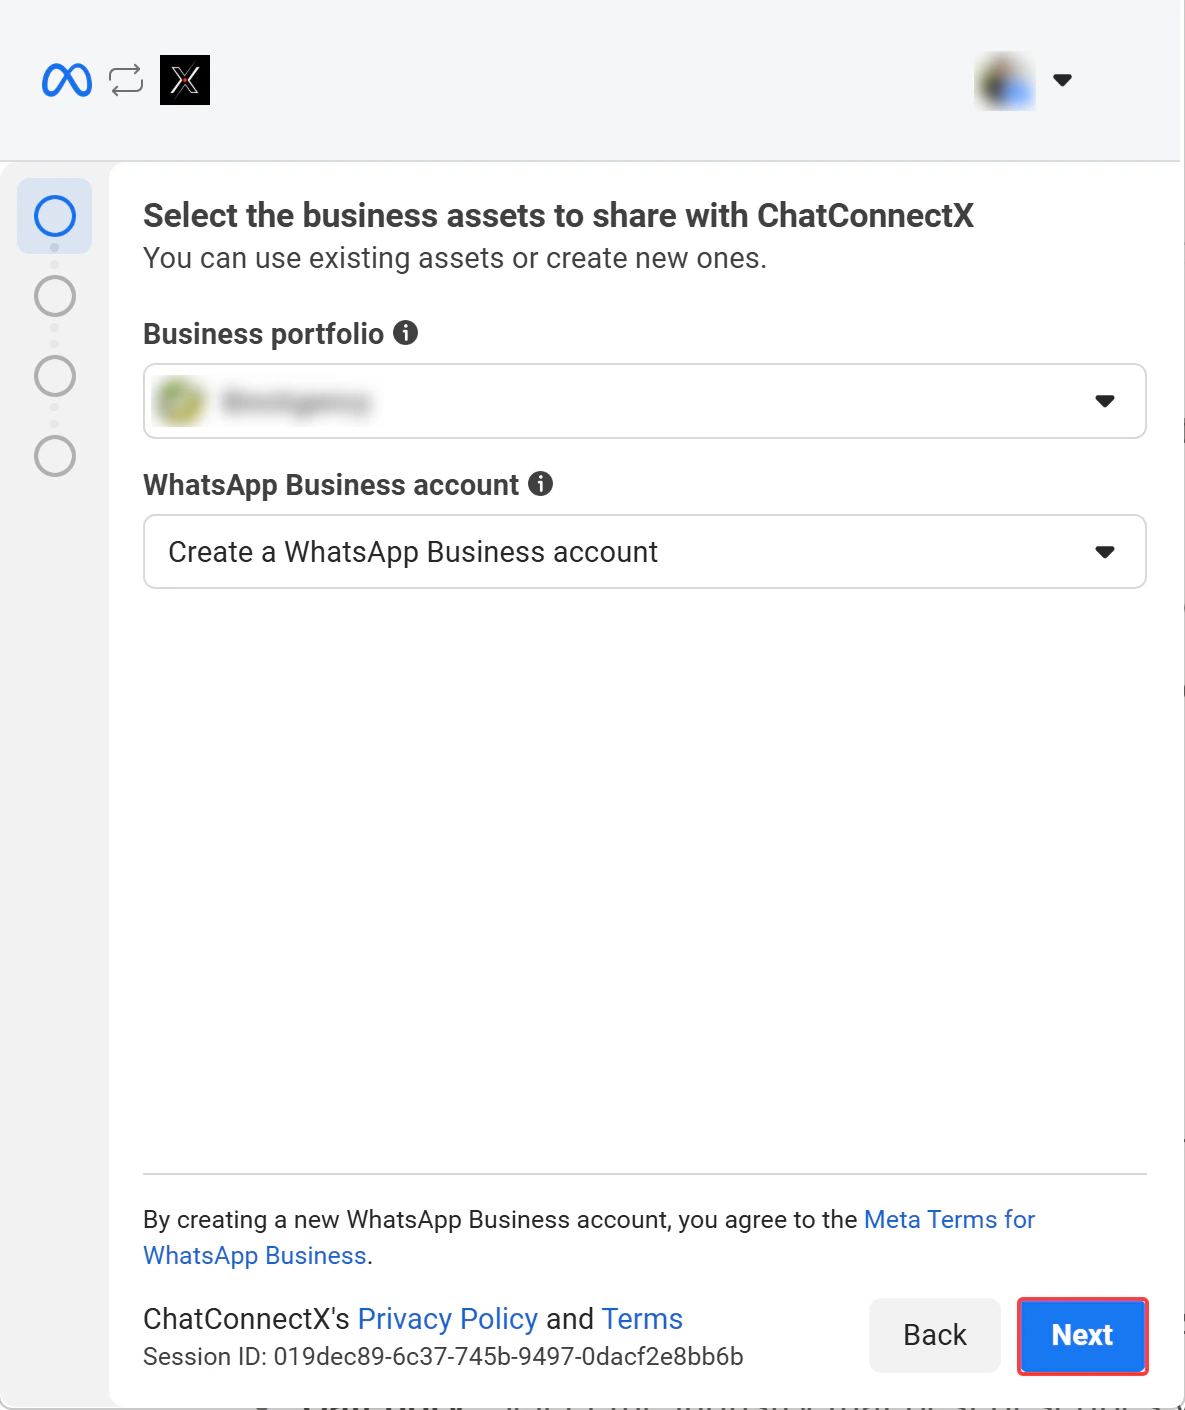The height and width of the screenshot is (1410, 1185).
Task: Open Create a WhatsApp Business account dropdown
Action: (645, 552)
